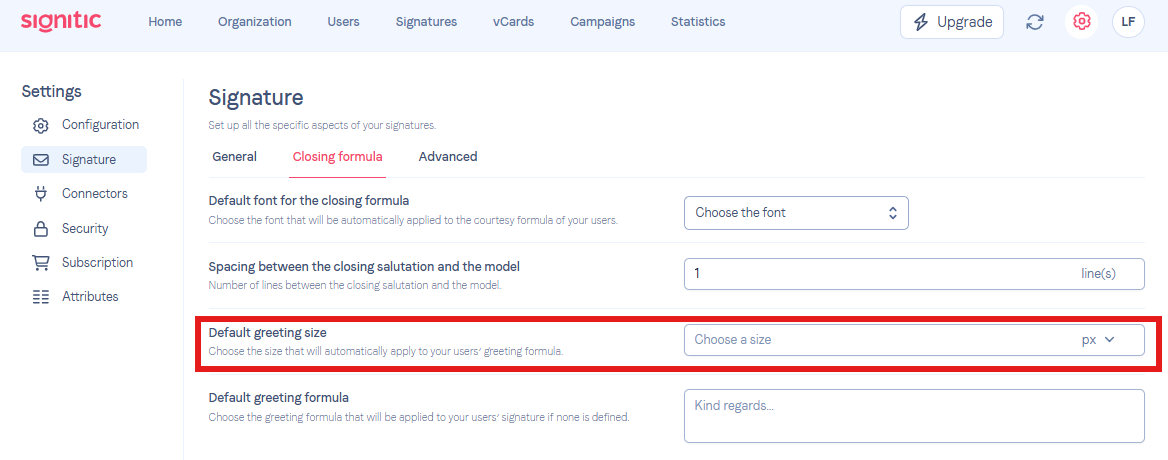Click the Upgrade button
The image size is (1168, 460).
pos(952,22)
